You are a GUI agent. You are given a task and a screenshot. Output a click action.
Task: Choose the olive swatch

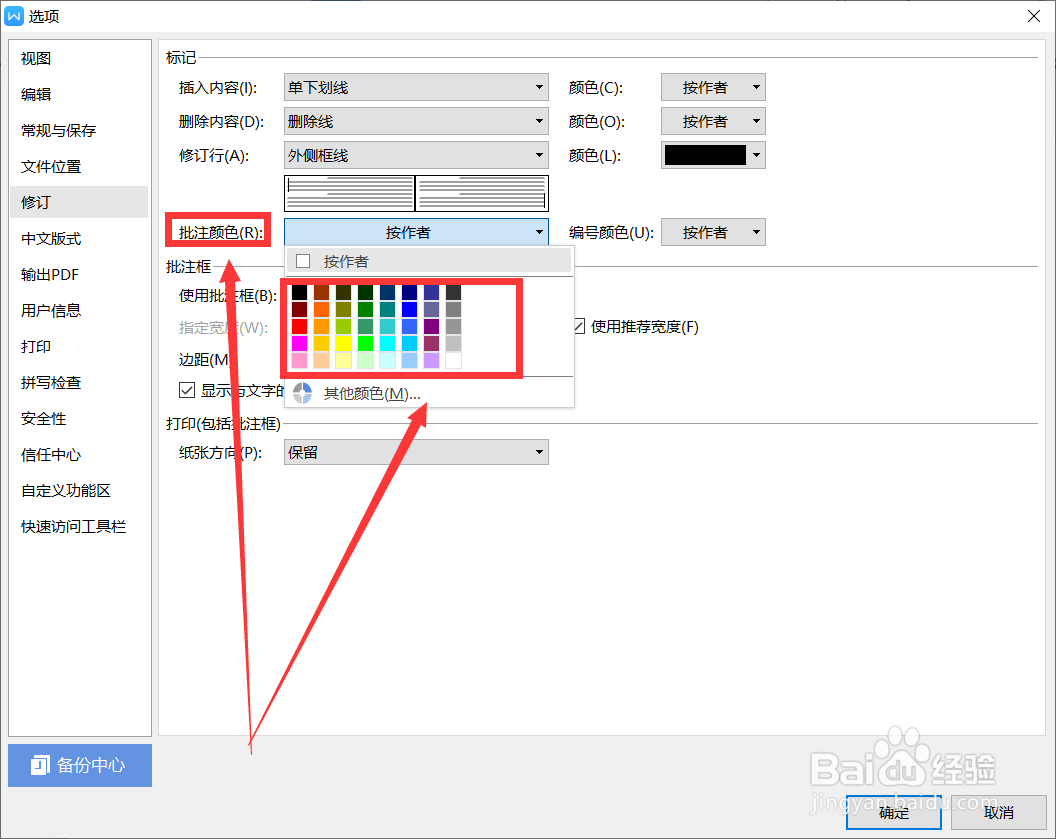(343, 309)
